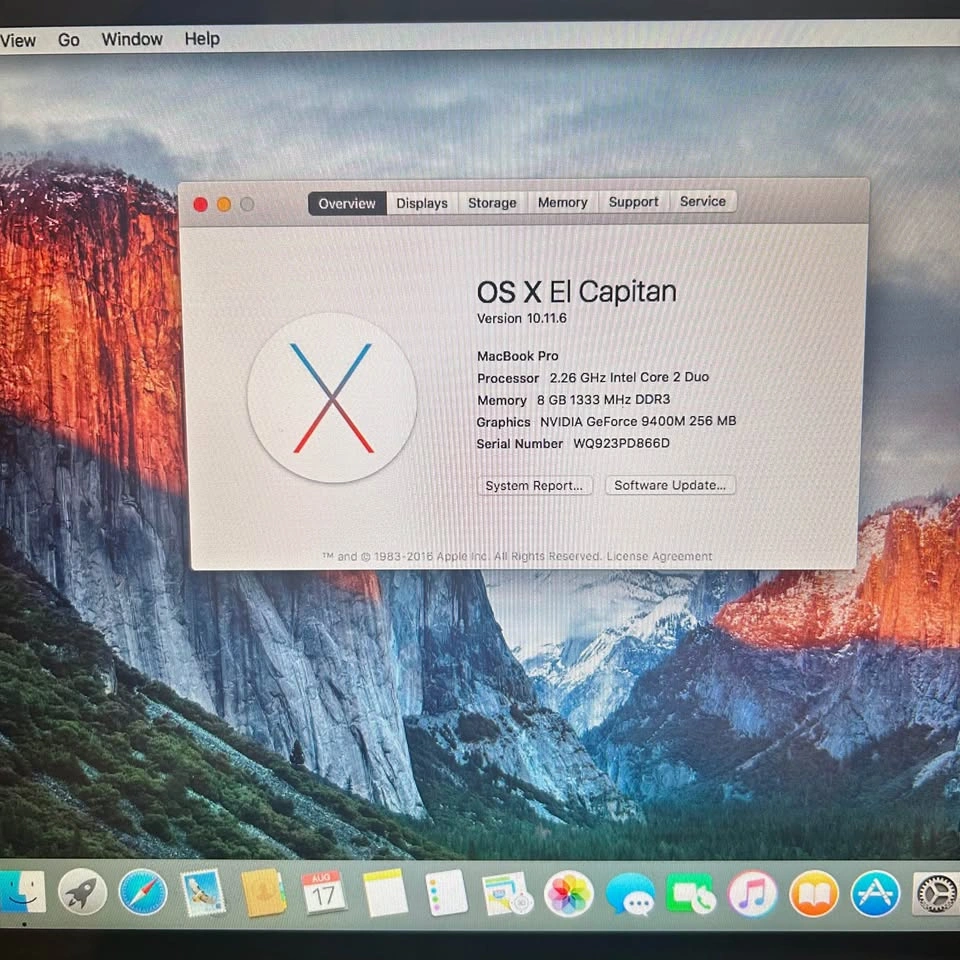Click the System Report... button

coord(534,486)
